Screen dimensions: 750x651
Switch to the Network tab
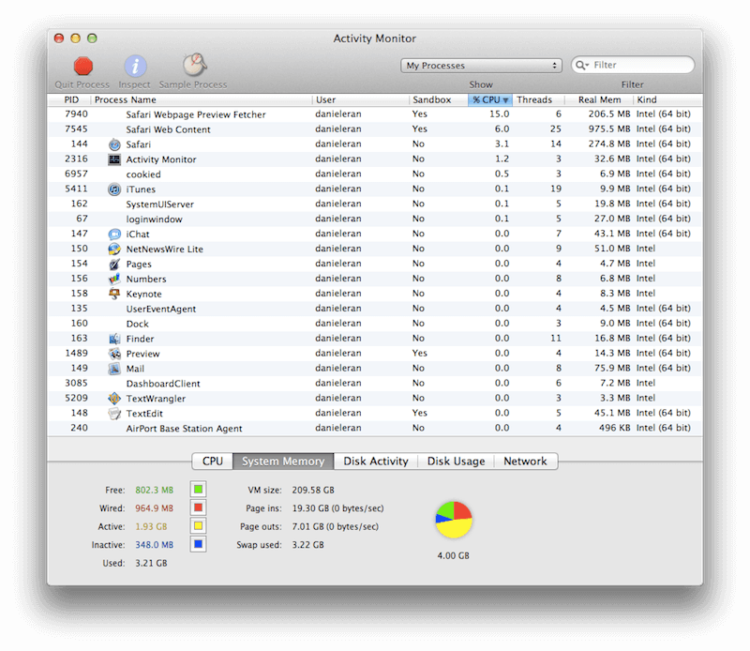pyautogui.click(x=525, y=461)
